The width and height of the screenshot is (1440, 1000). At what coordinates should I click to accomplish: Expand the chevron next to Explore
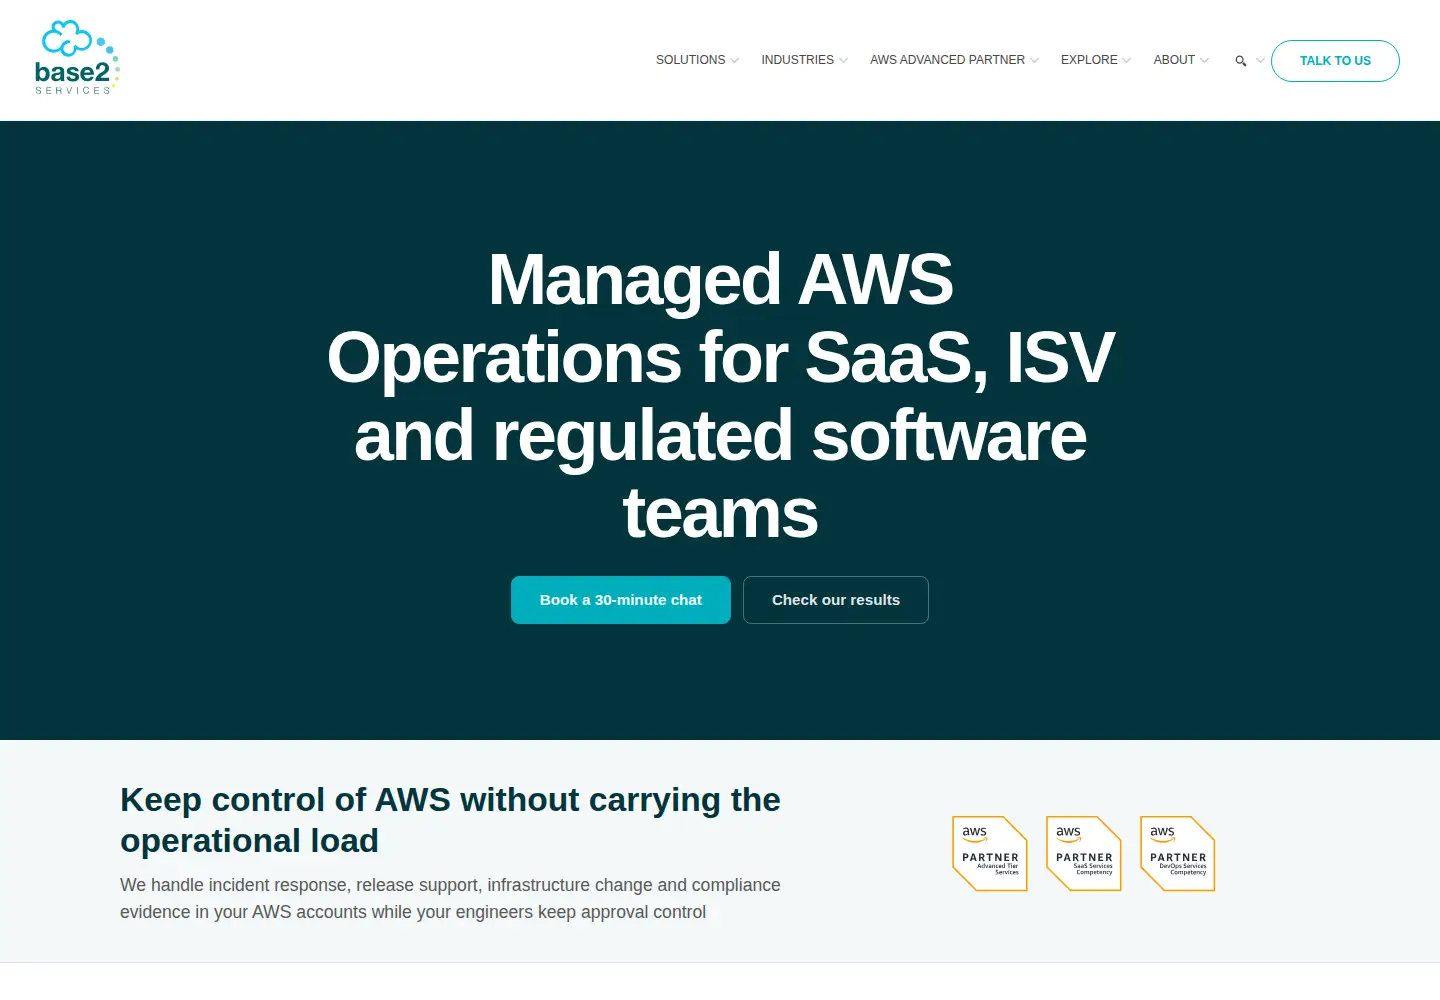(x=1127, y=61)
